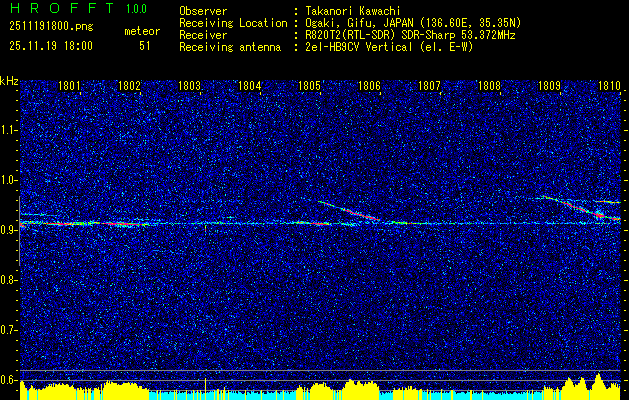Click the kHz axis unit label
629x400 pixels.
(x=9, y=81)
